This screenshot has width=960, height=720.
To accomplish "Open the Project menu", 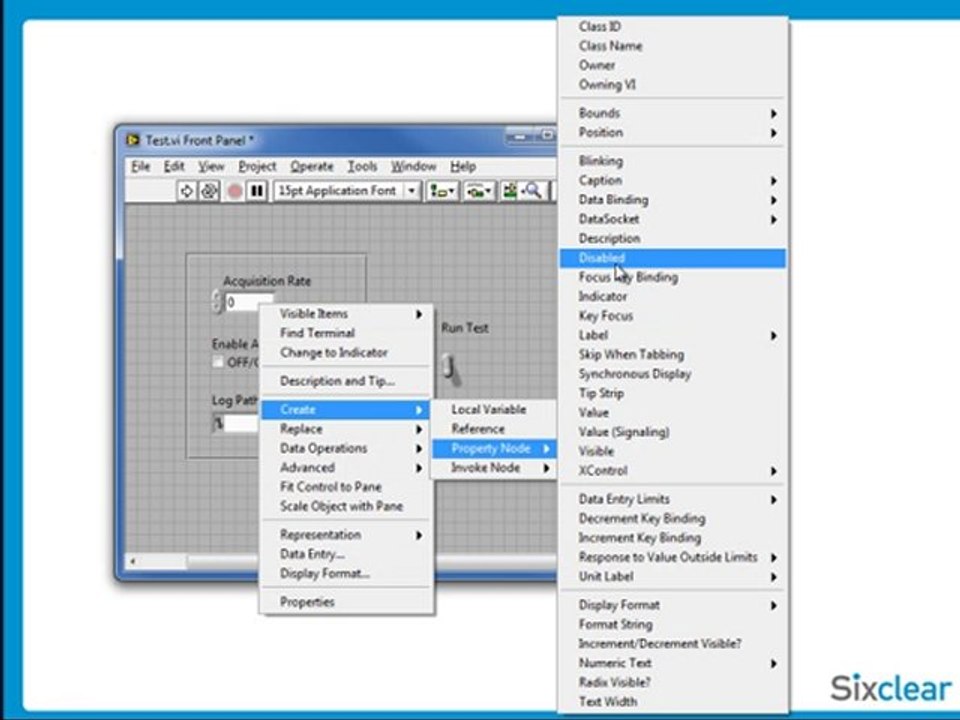I will click(257, 167).
